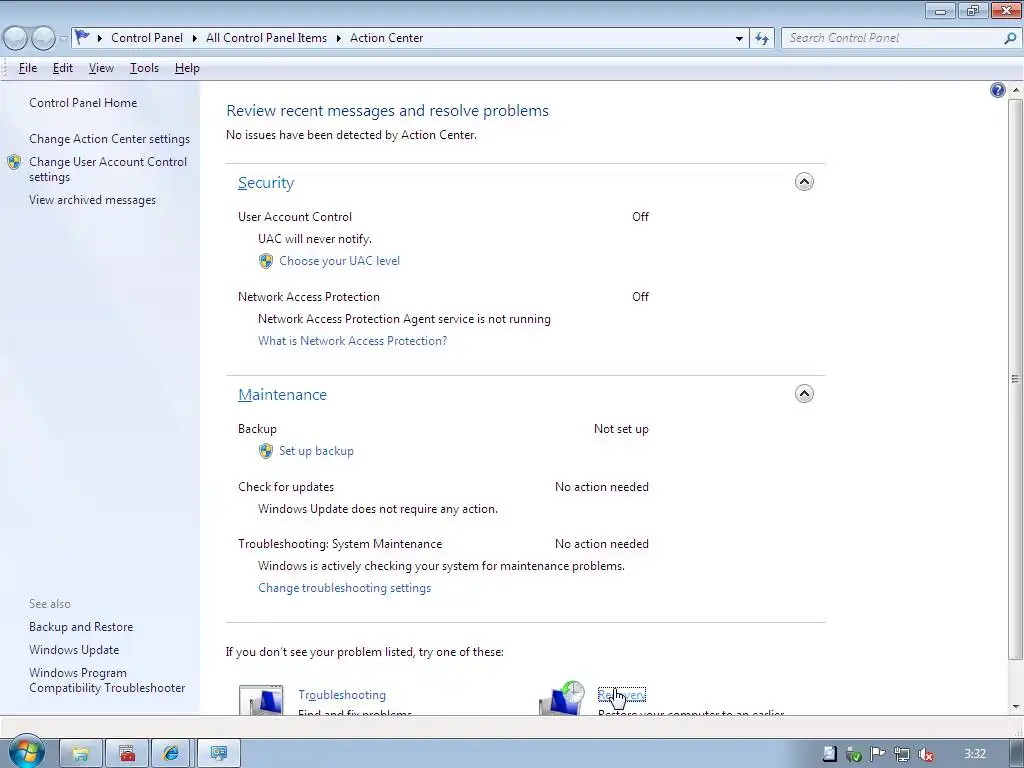Viewport: 1024px width, 768px height.
Task: Click the Show desktop strip
Action: point(1017,754)
